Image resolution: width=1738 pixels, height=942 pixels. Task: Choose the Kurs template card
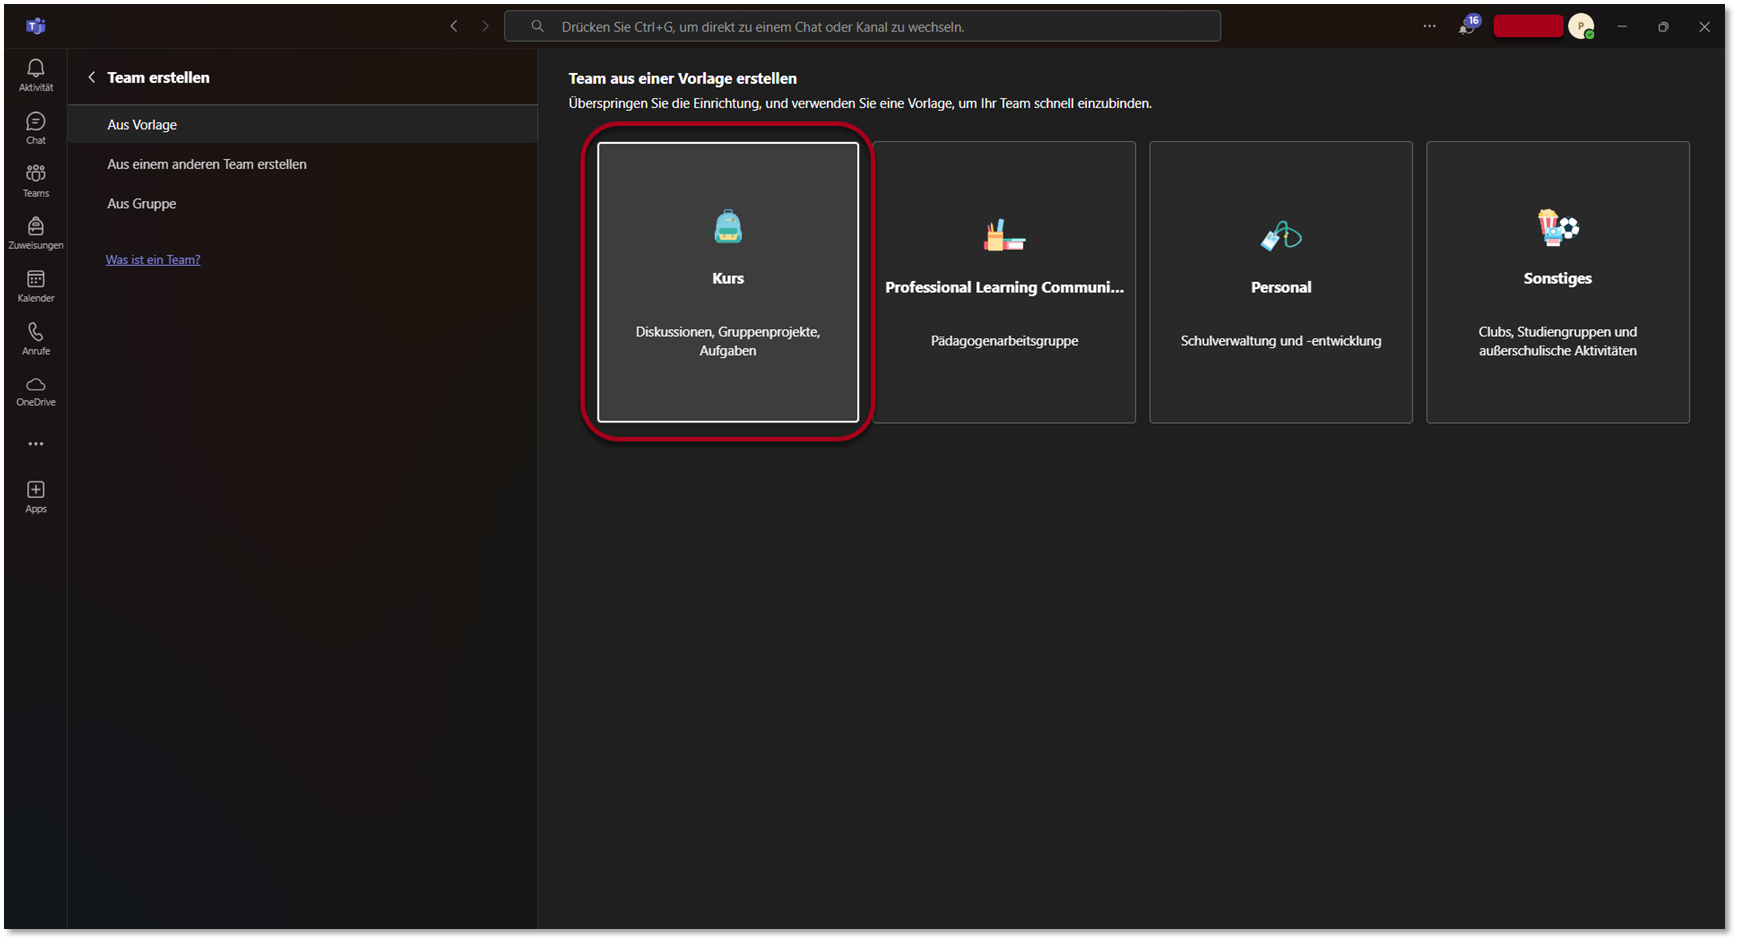tap(728, 282)
